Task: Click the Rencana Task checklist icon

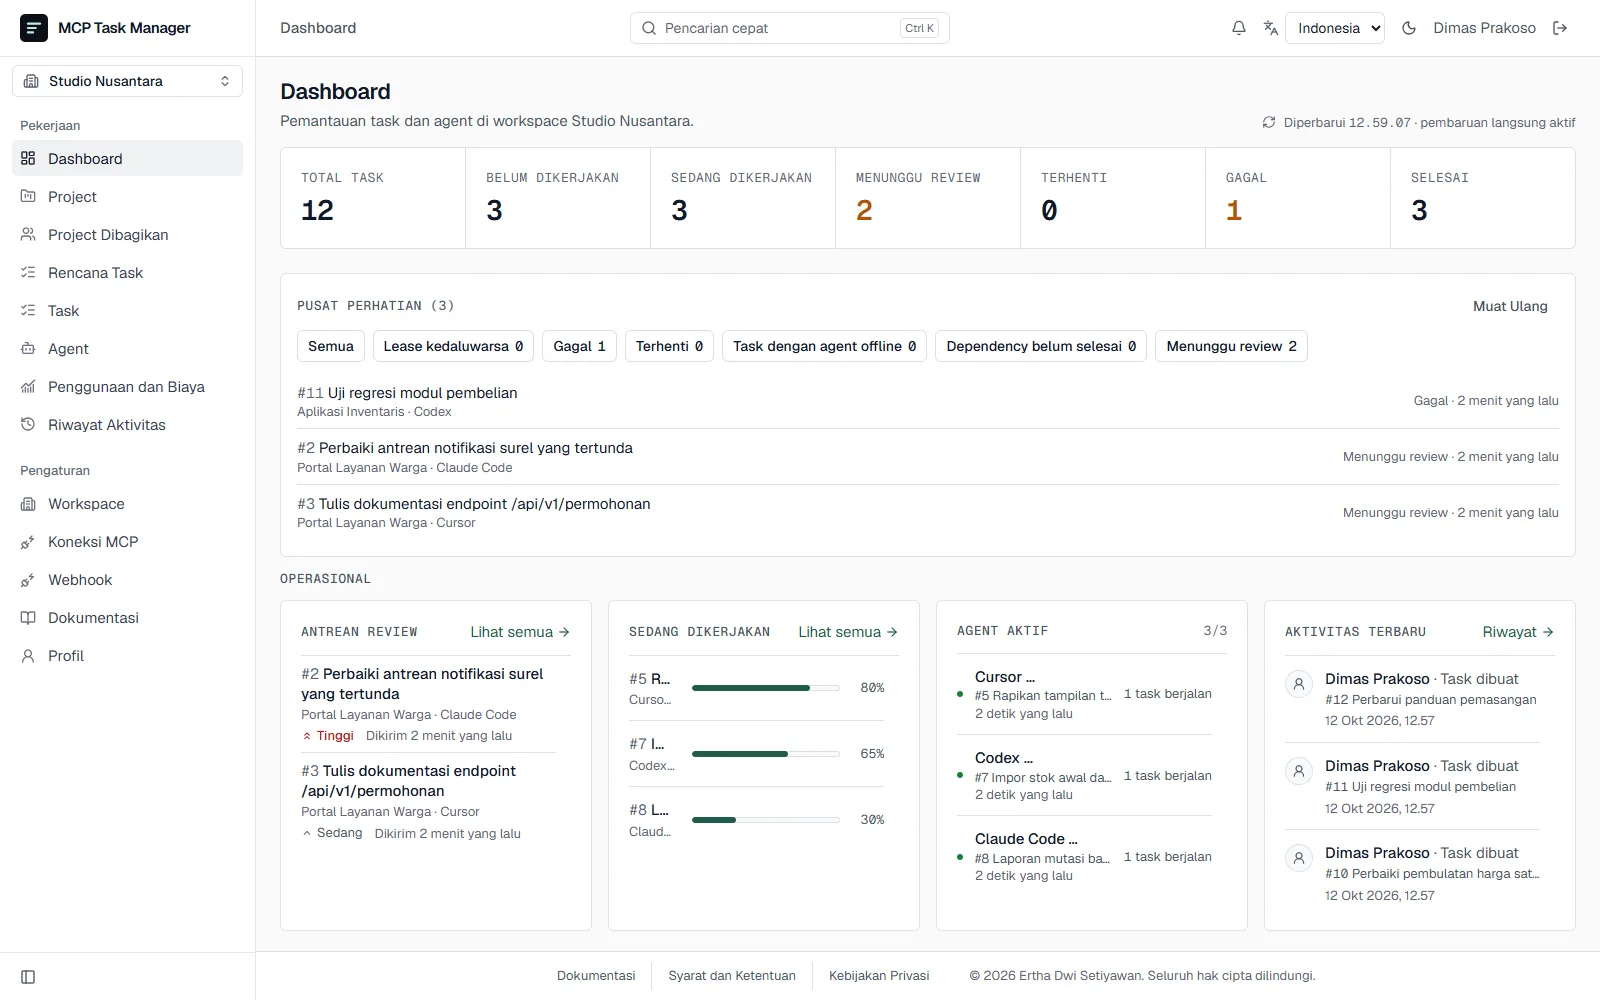Action: click(28, 272)
